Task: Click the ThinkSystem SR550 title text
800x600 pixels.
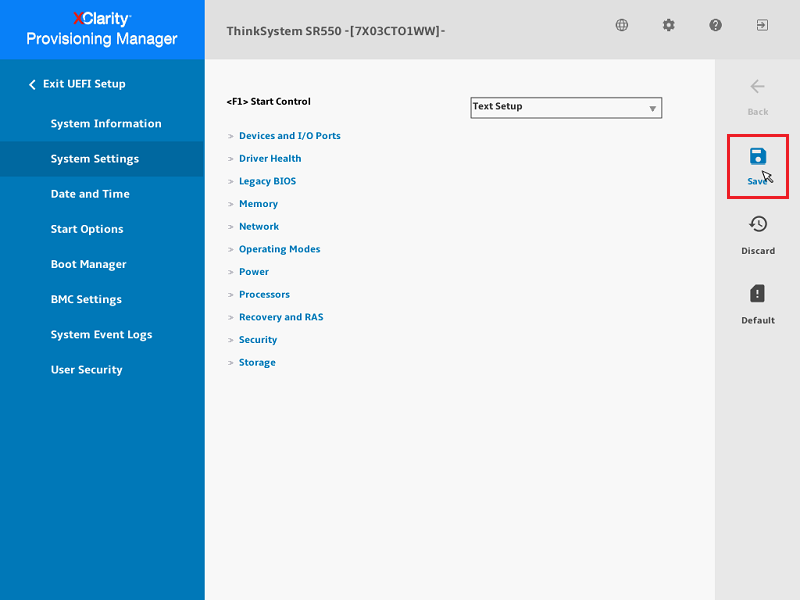Action: [336, 31]
